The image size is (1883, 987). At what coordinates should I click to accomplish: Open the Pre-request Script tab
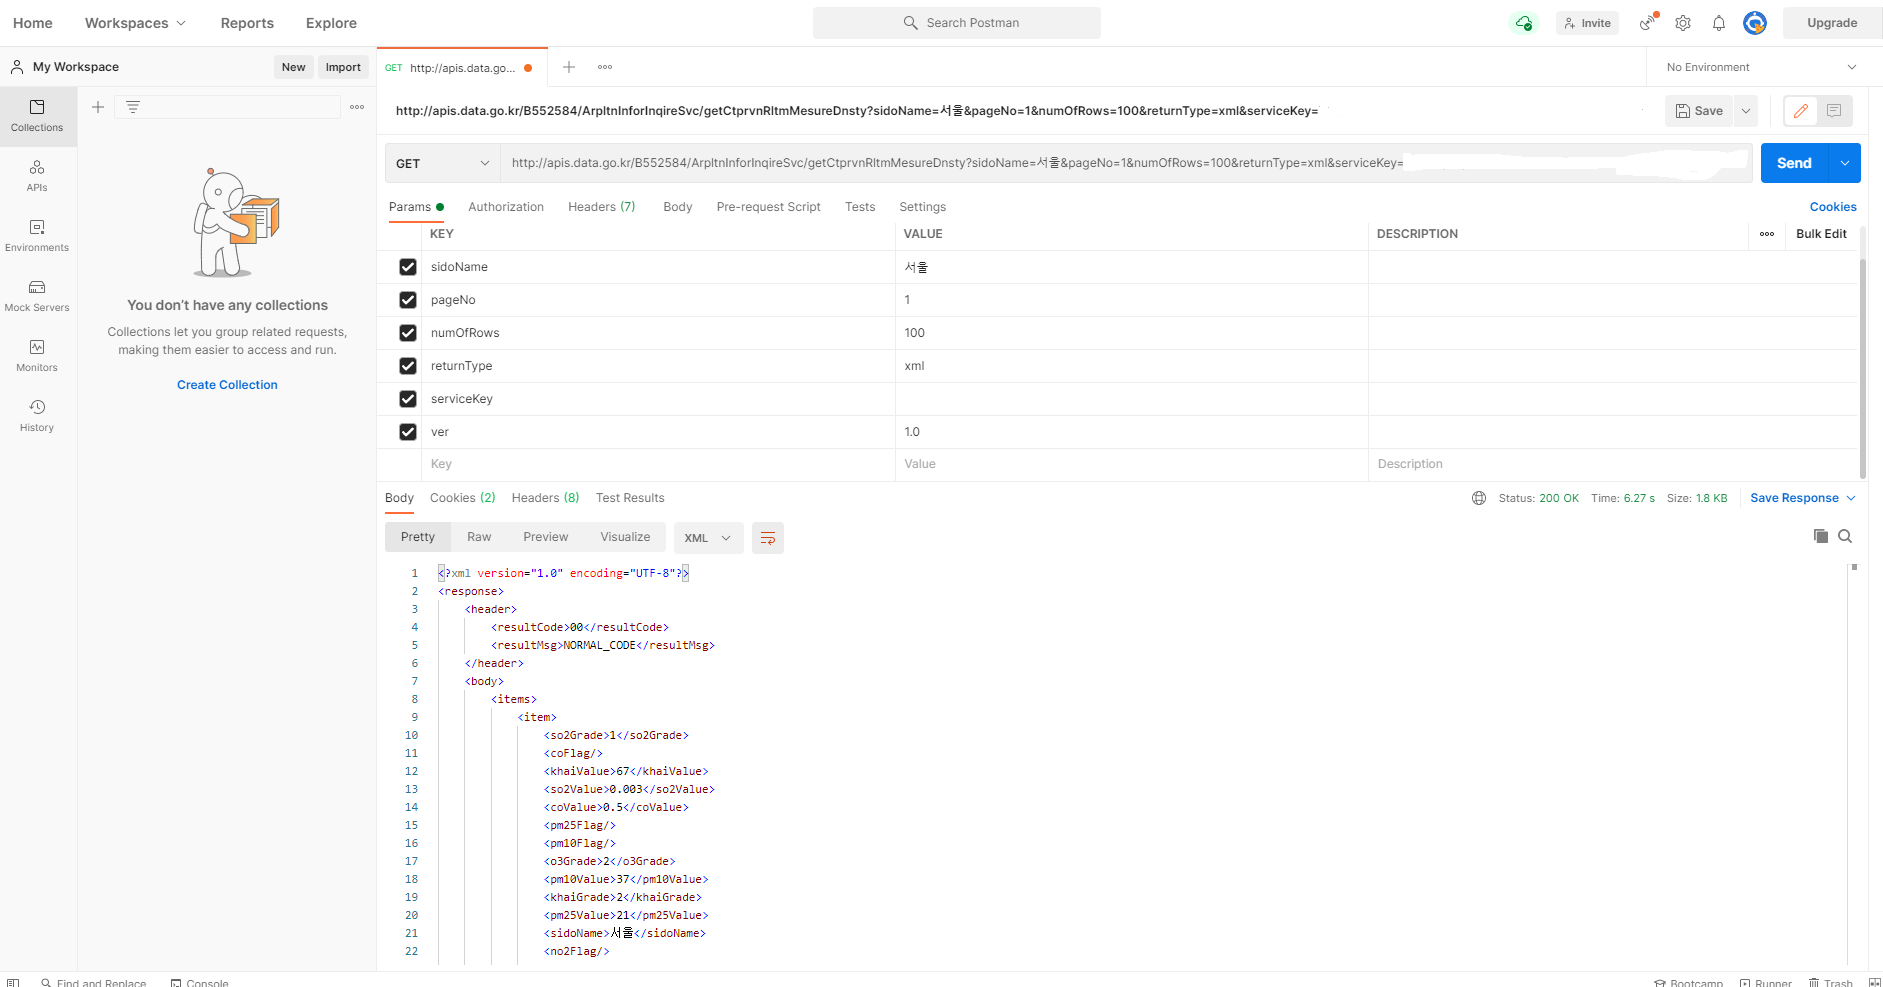[x=769, y=207]
